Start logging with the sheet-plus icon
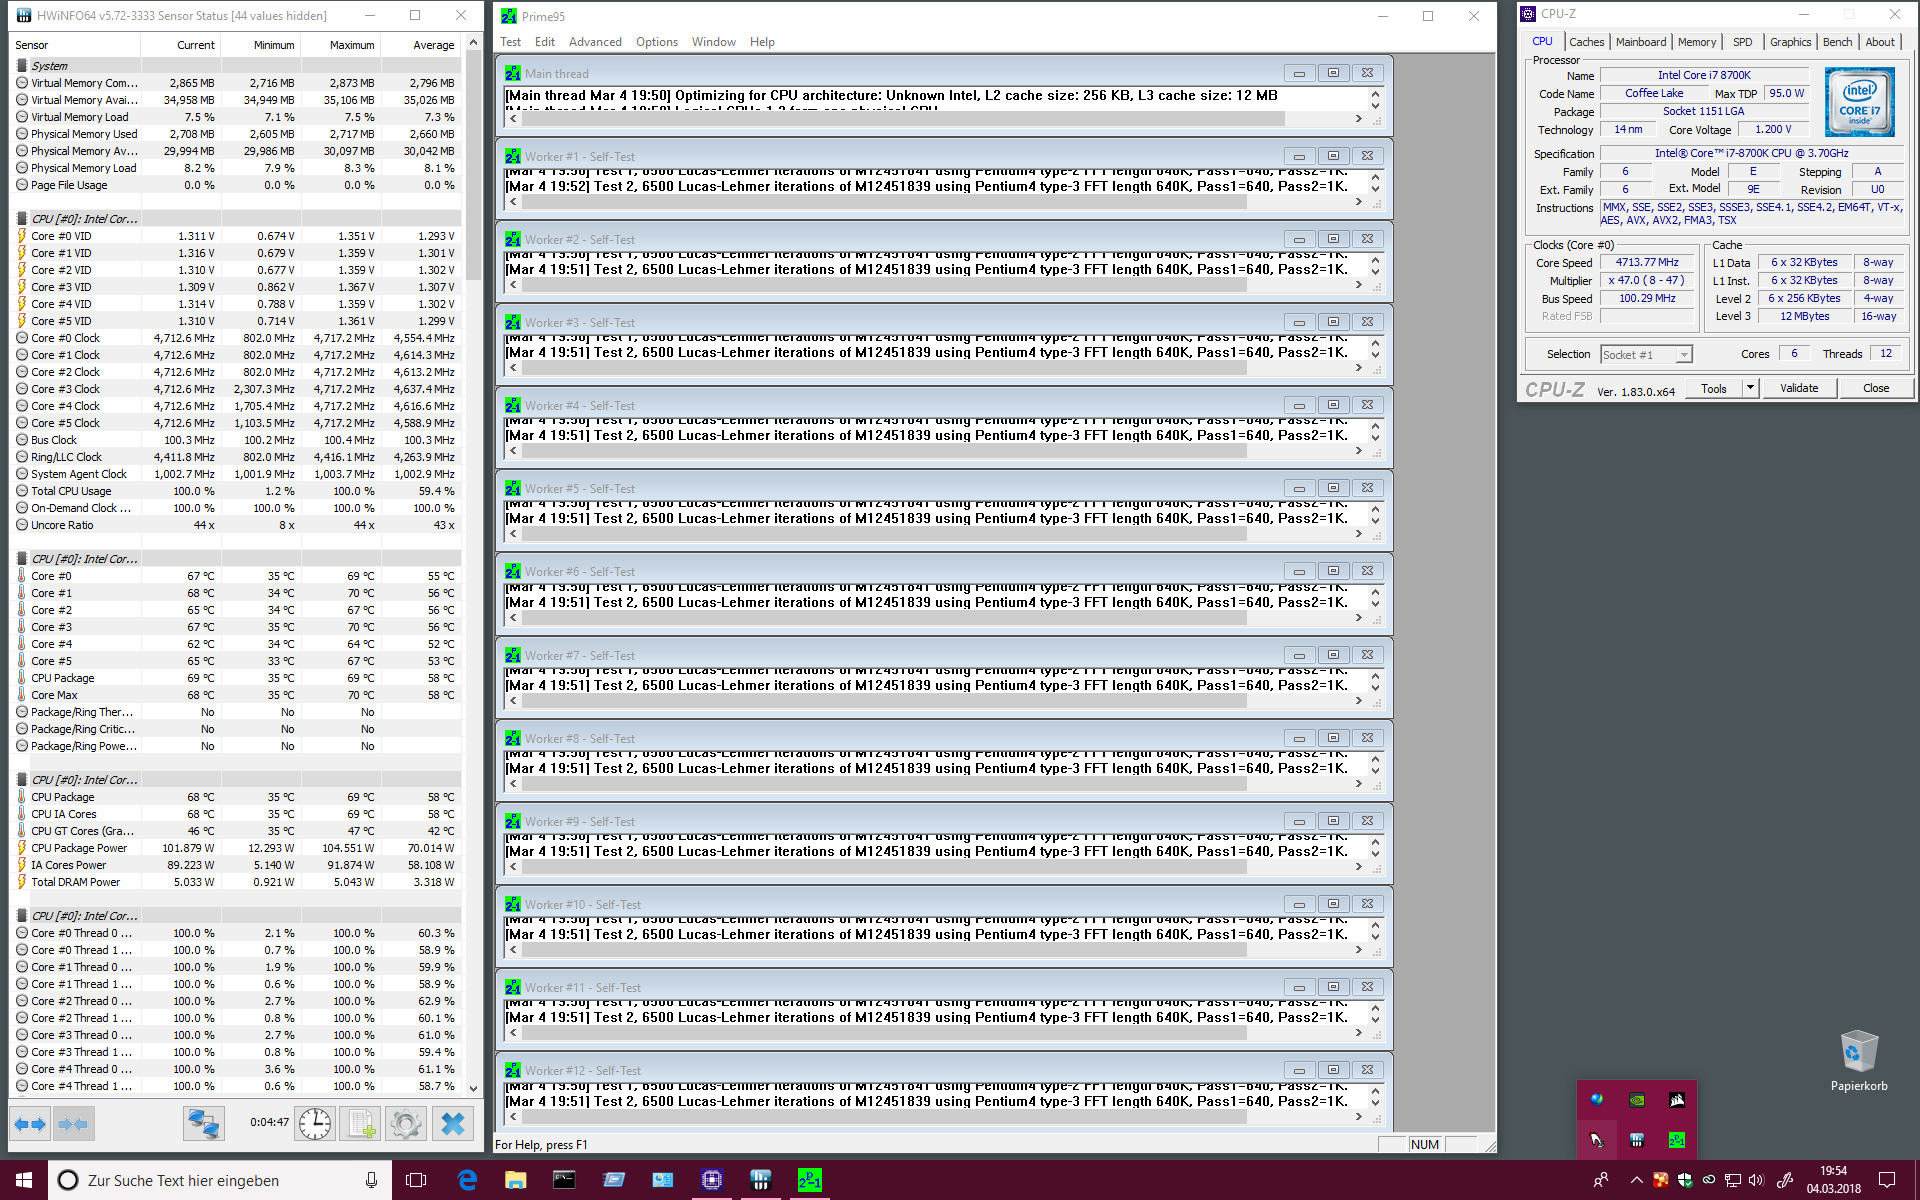This screenshot has width=1920, height=1200. [360, 1124]
